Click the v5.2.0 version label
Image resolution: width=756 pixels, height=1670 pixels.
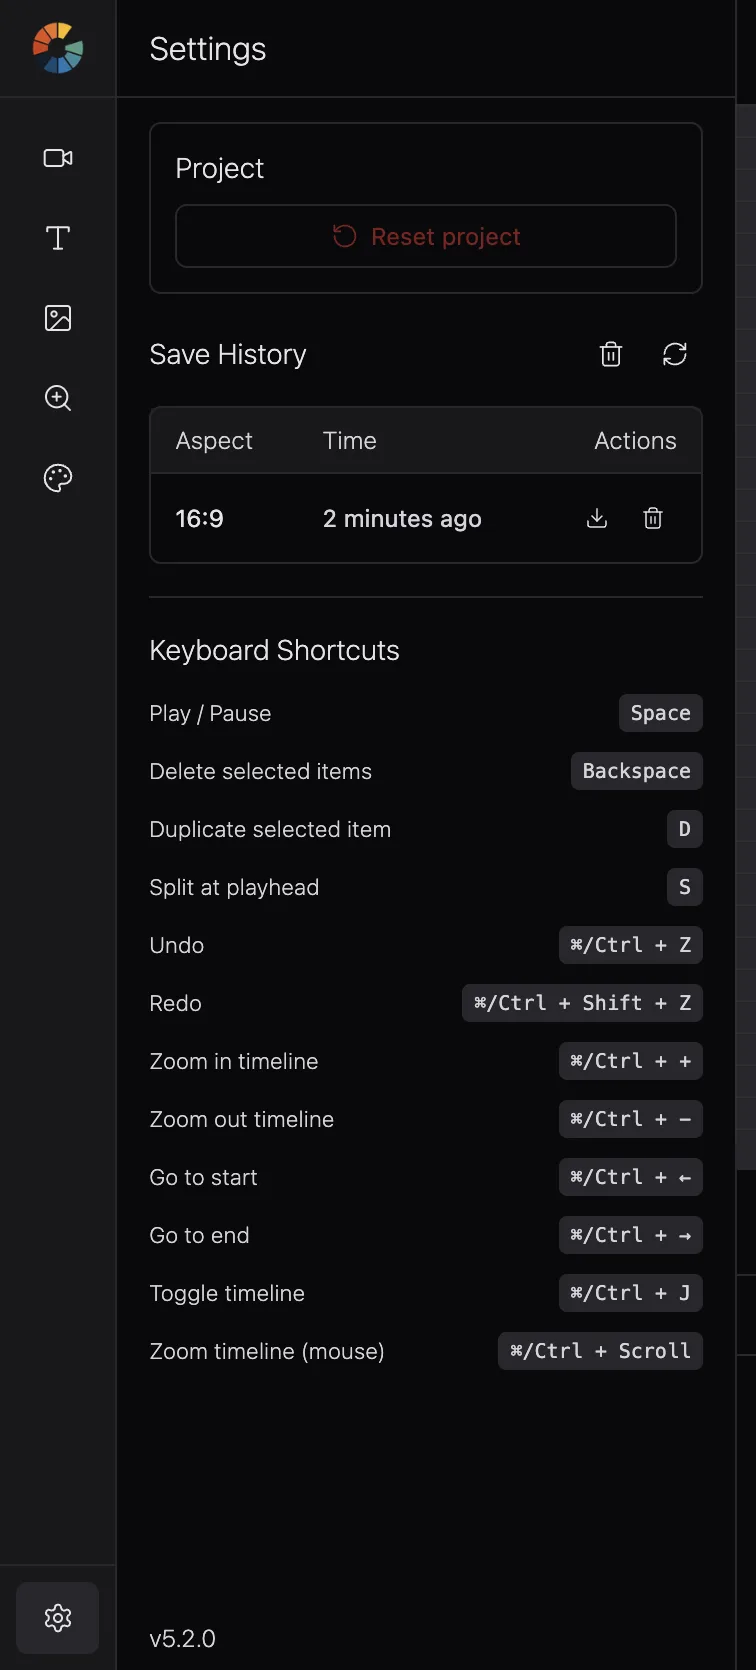click(183, 1638)
